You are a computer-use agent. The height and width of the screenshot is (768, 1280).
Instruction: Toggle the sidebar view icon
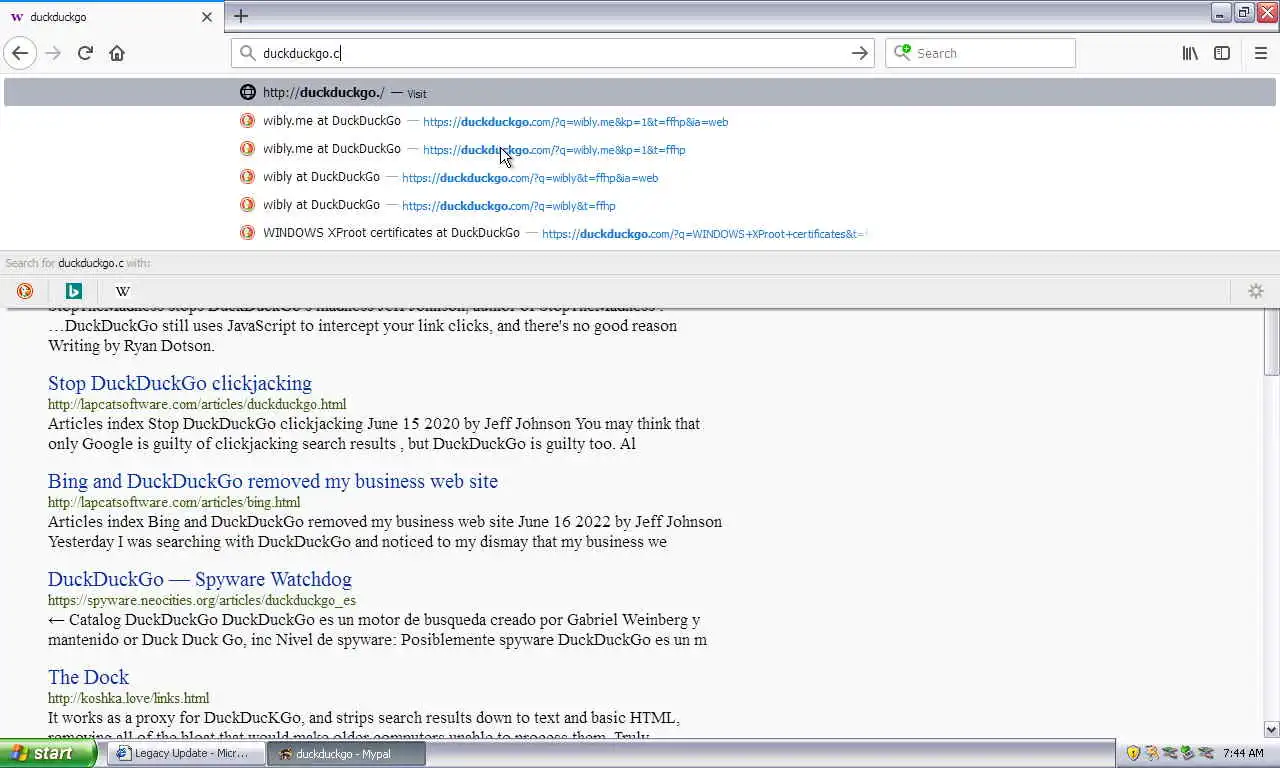pos(1222,53)
